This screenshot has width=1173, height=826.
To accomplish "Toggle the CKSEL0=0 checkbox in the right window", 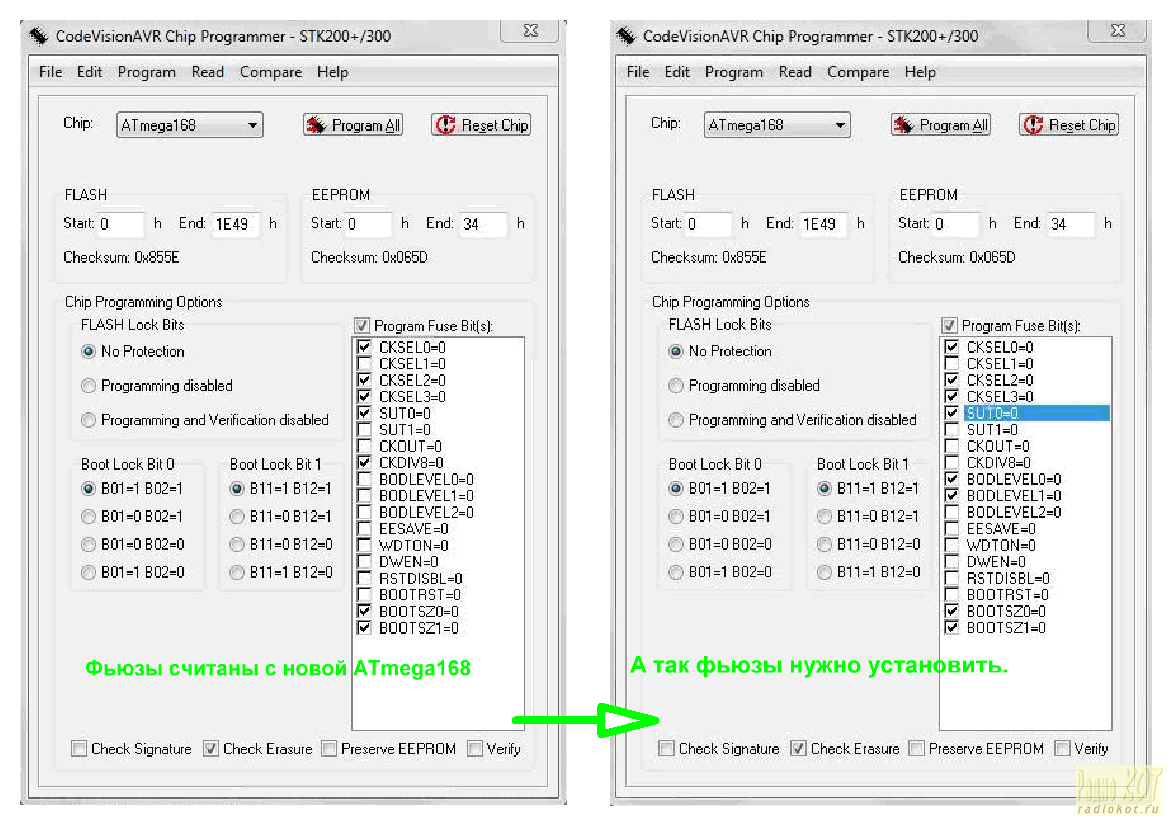I will 952,347.
